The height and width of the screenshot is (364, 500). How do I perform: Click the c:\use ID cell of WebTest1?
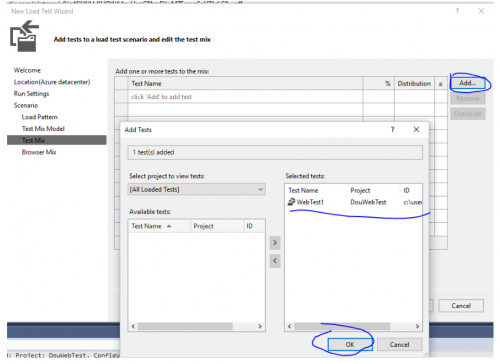tap(413, 202)
